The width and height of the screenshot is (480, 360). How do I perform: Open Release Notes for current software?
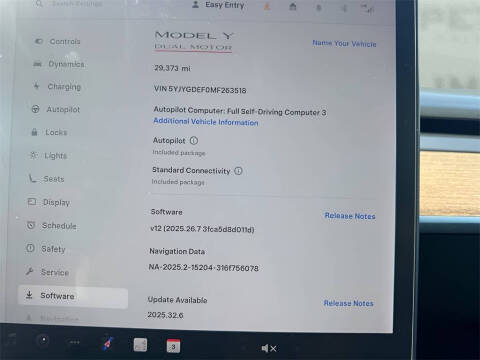(350, 216)
